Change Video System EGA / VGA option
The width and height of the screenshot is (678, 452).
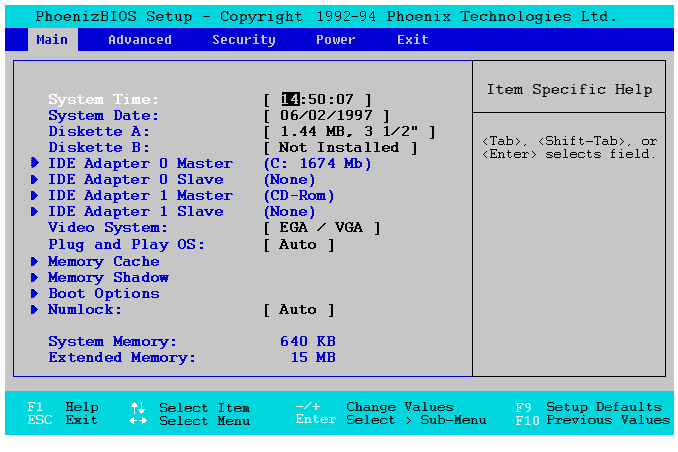coord(322,228)
